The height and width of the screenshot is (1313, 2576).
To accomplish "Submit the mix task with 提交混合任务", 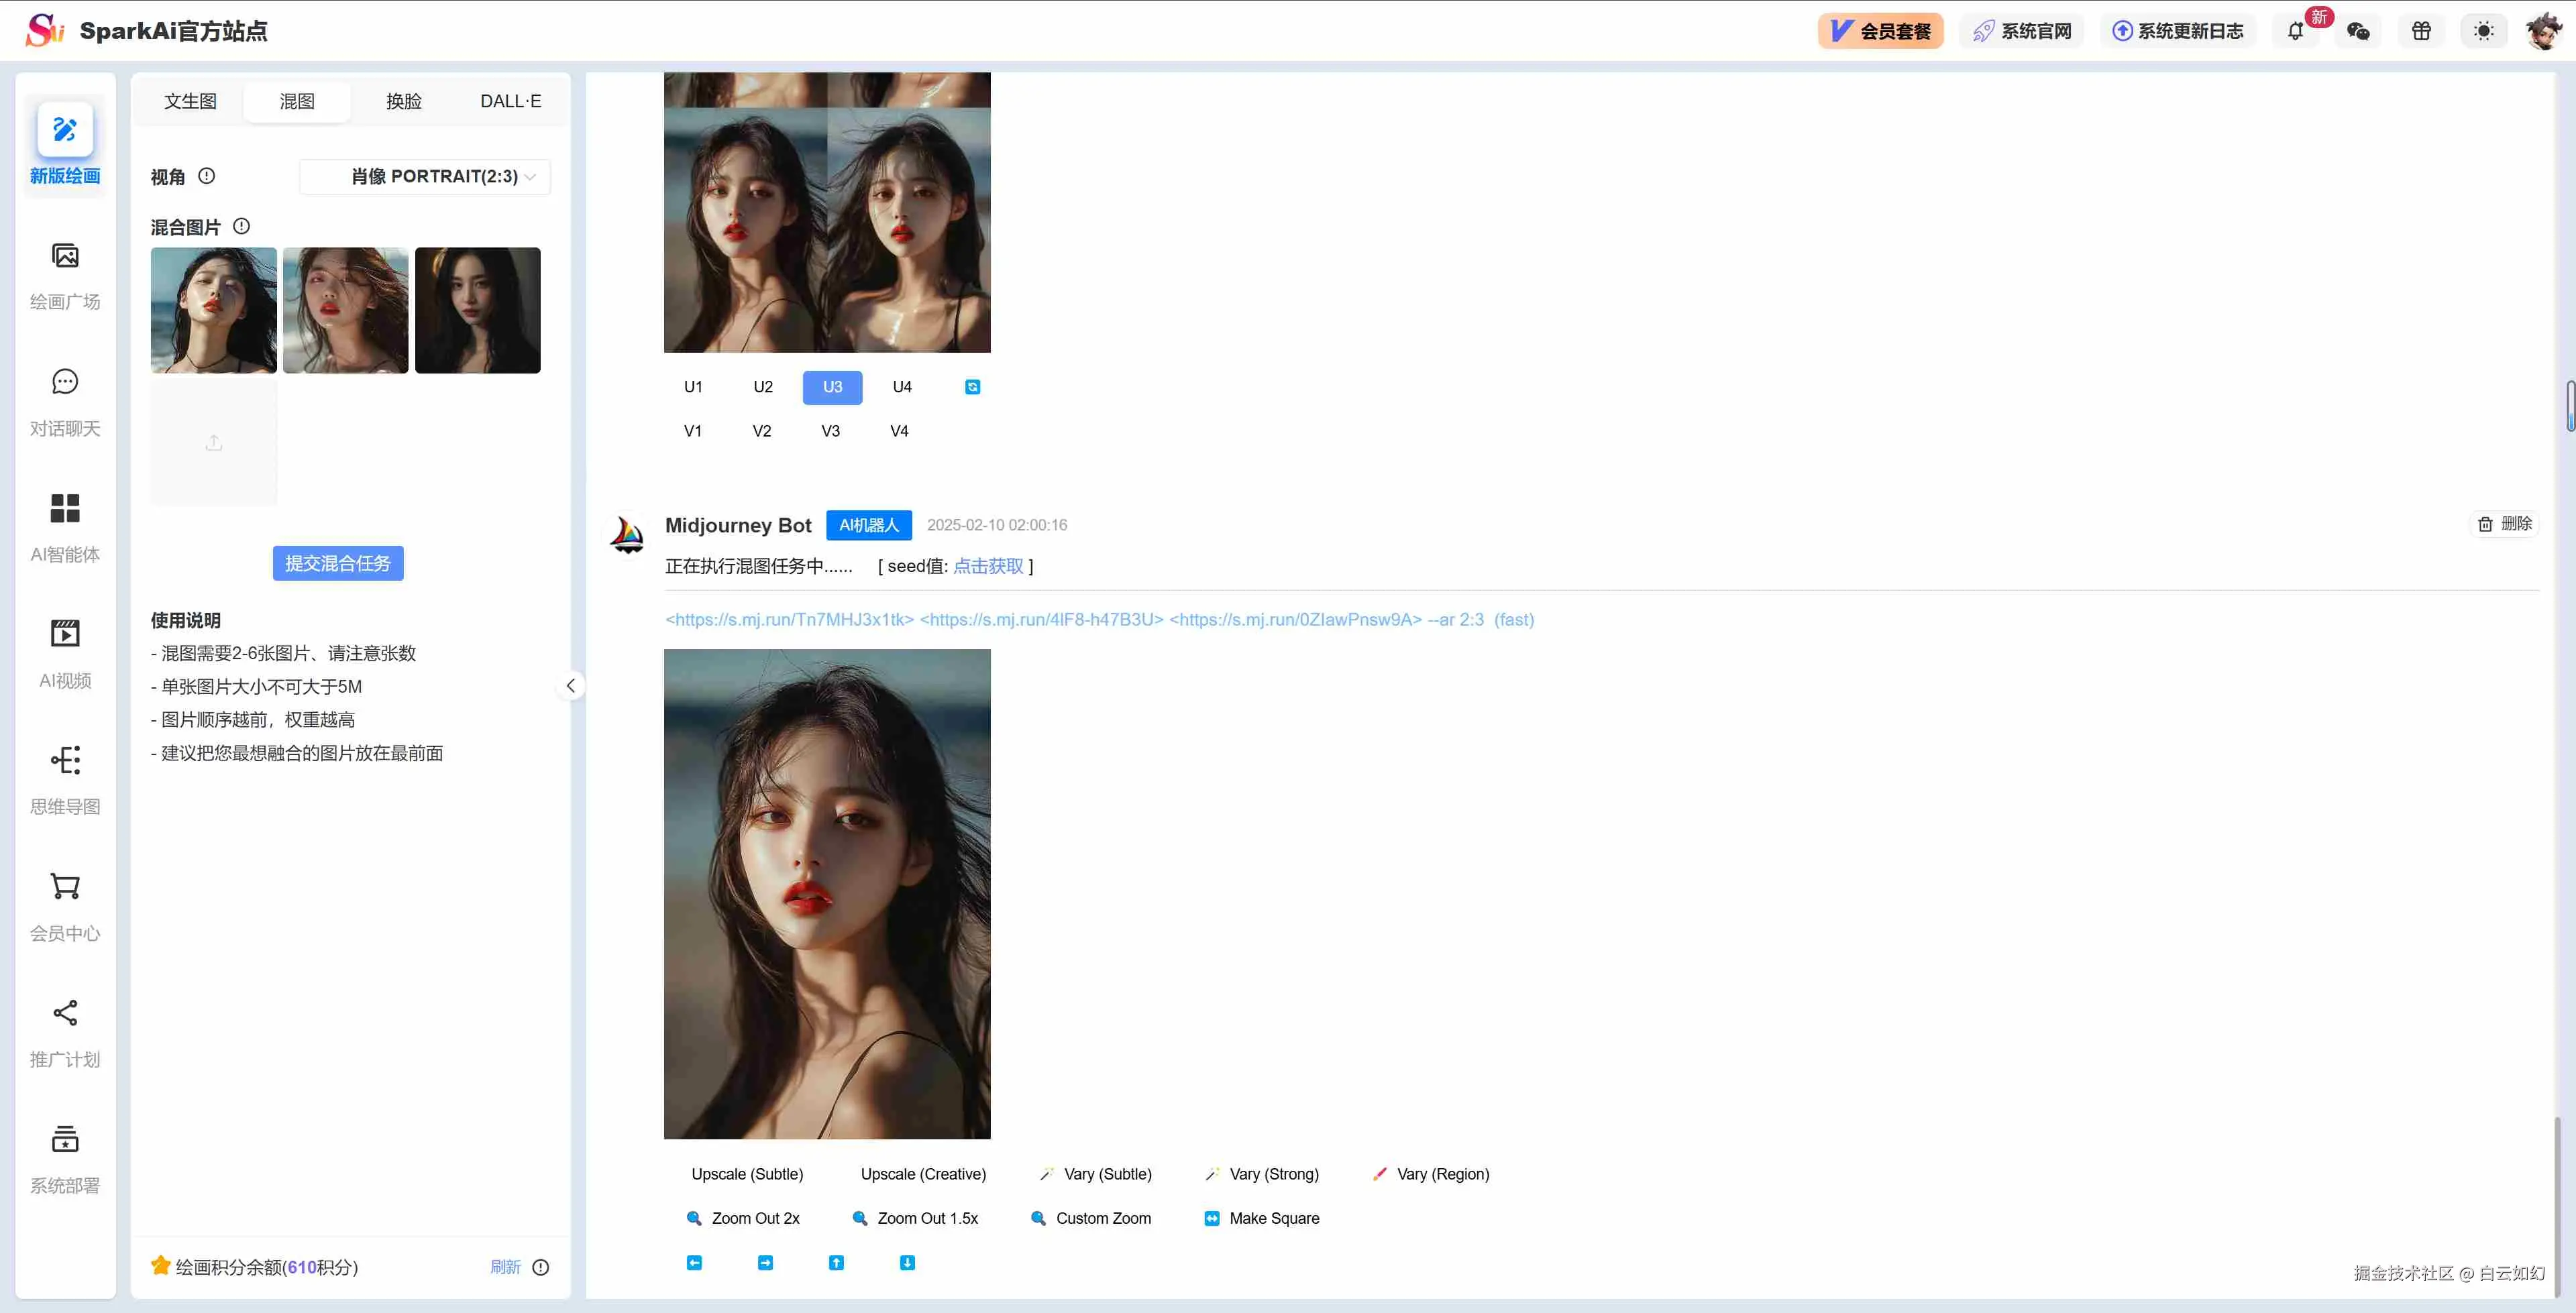I will pyautogui.click(x=337, y=562).
